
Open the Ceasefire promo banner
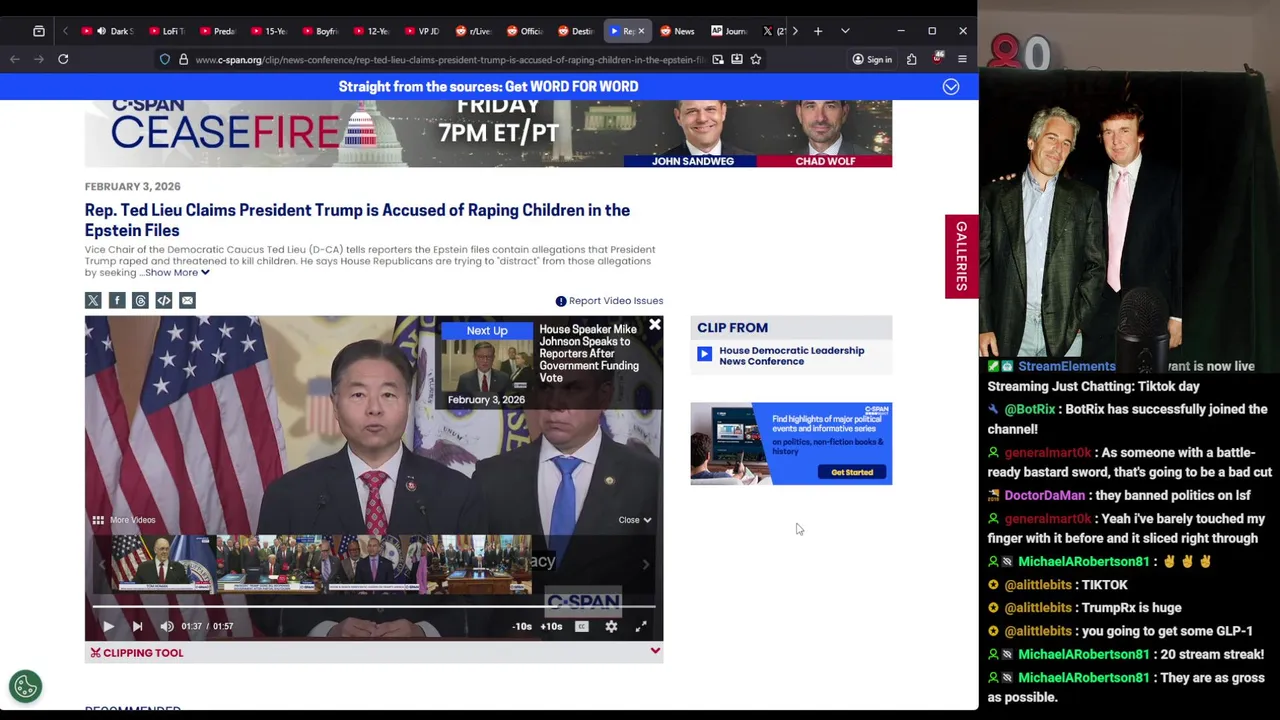click(488, 133)
